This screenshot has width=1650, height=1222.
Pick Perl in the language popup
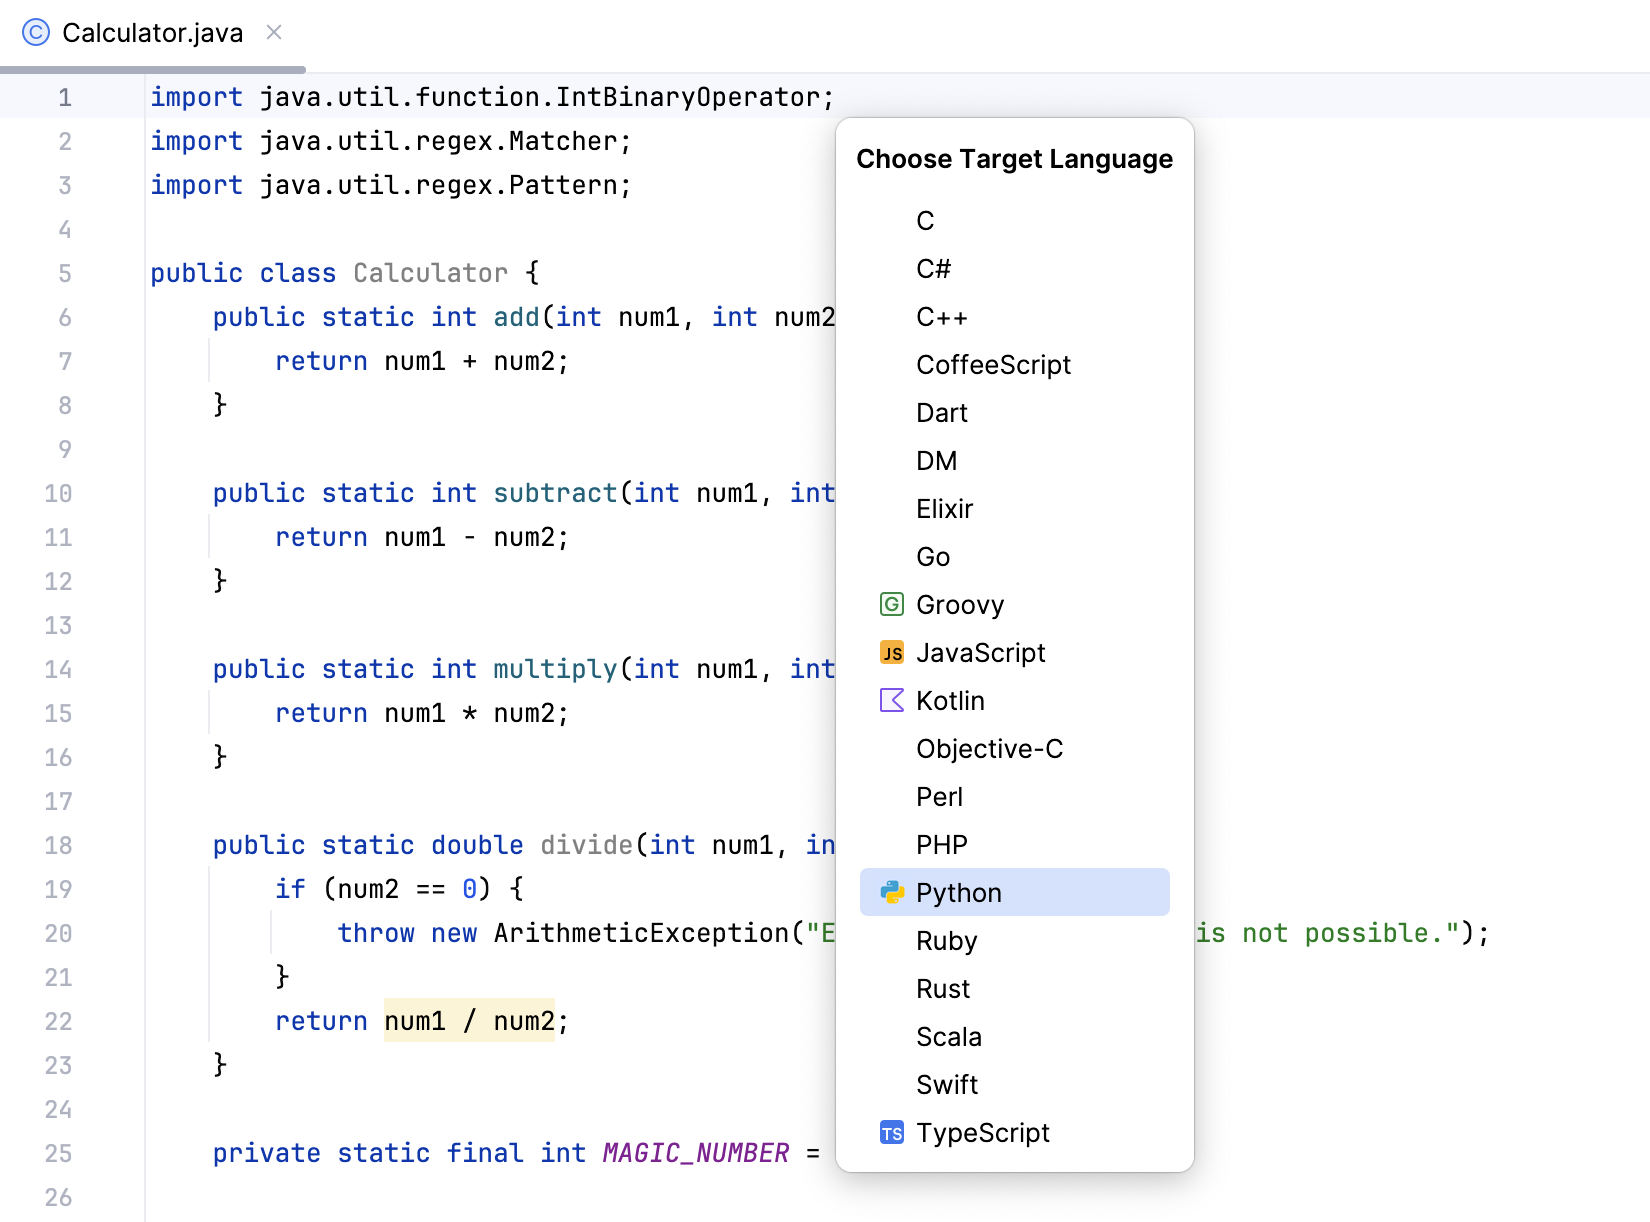click(x=1015, y=797)
